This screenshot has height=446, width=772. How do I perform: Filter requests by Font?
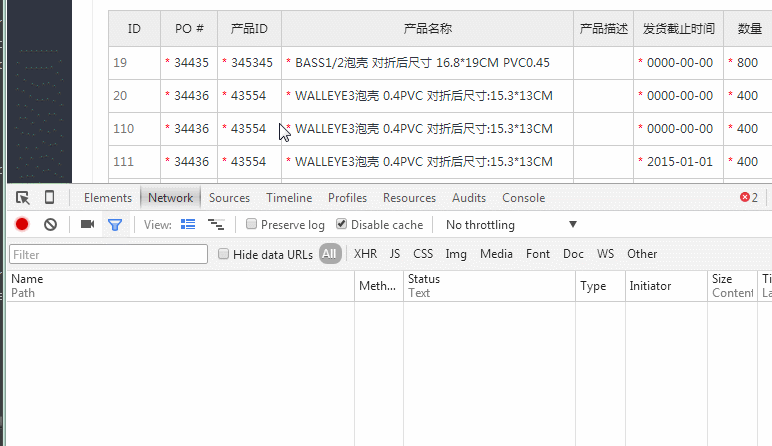[x=538, y=254]
